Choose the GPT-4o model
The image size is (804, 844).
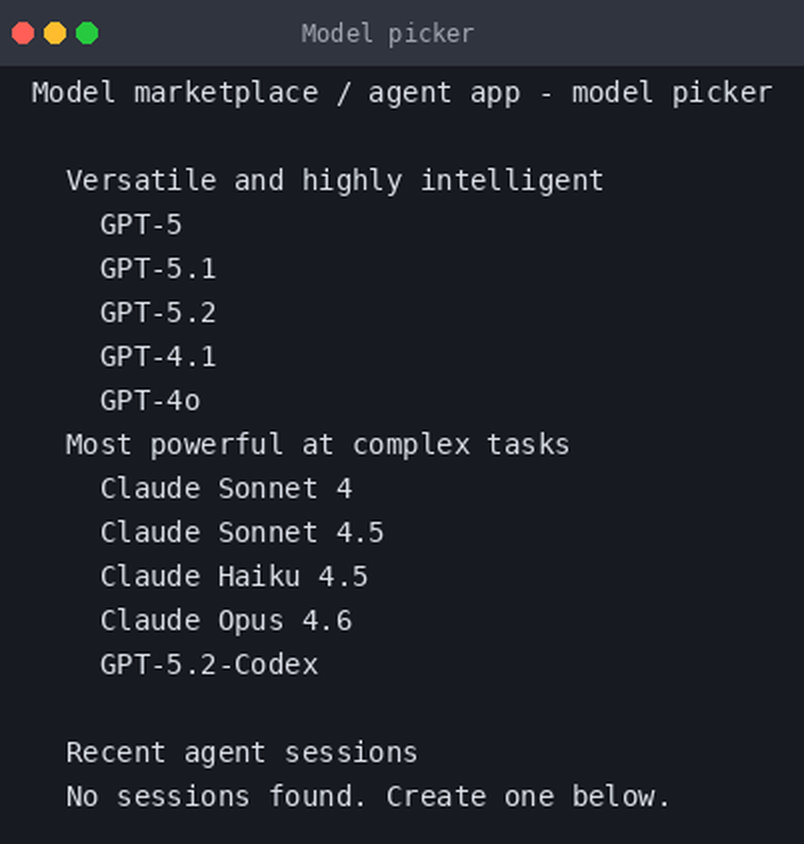click(150, 400)
